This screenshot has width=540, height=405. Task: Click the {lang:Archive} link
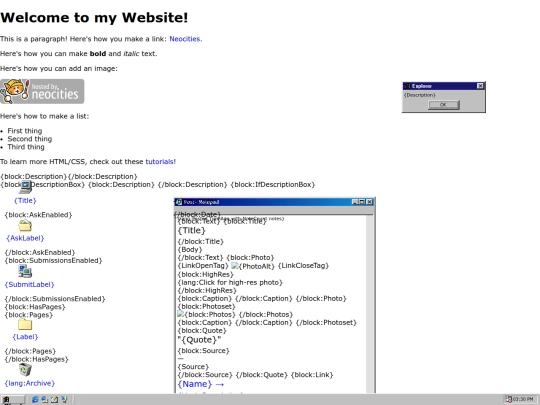pyautogui.click(x=30, y=383)
